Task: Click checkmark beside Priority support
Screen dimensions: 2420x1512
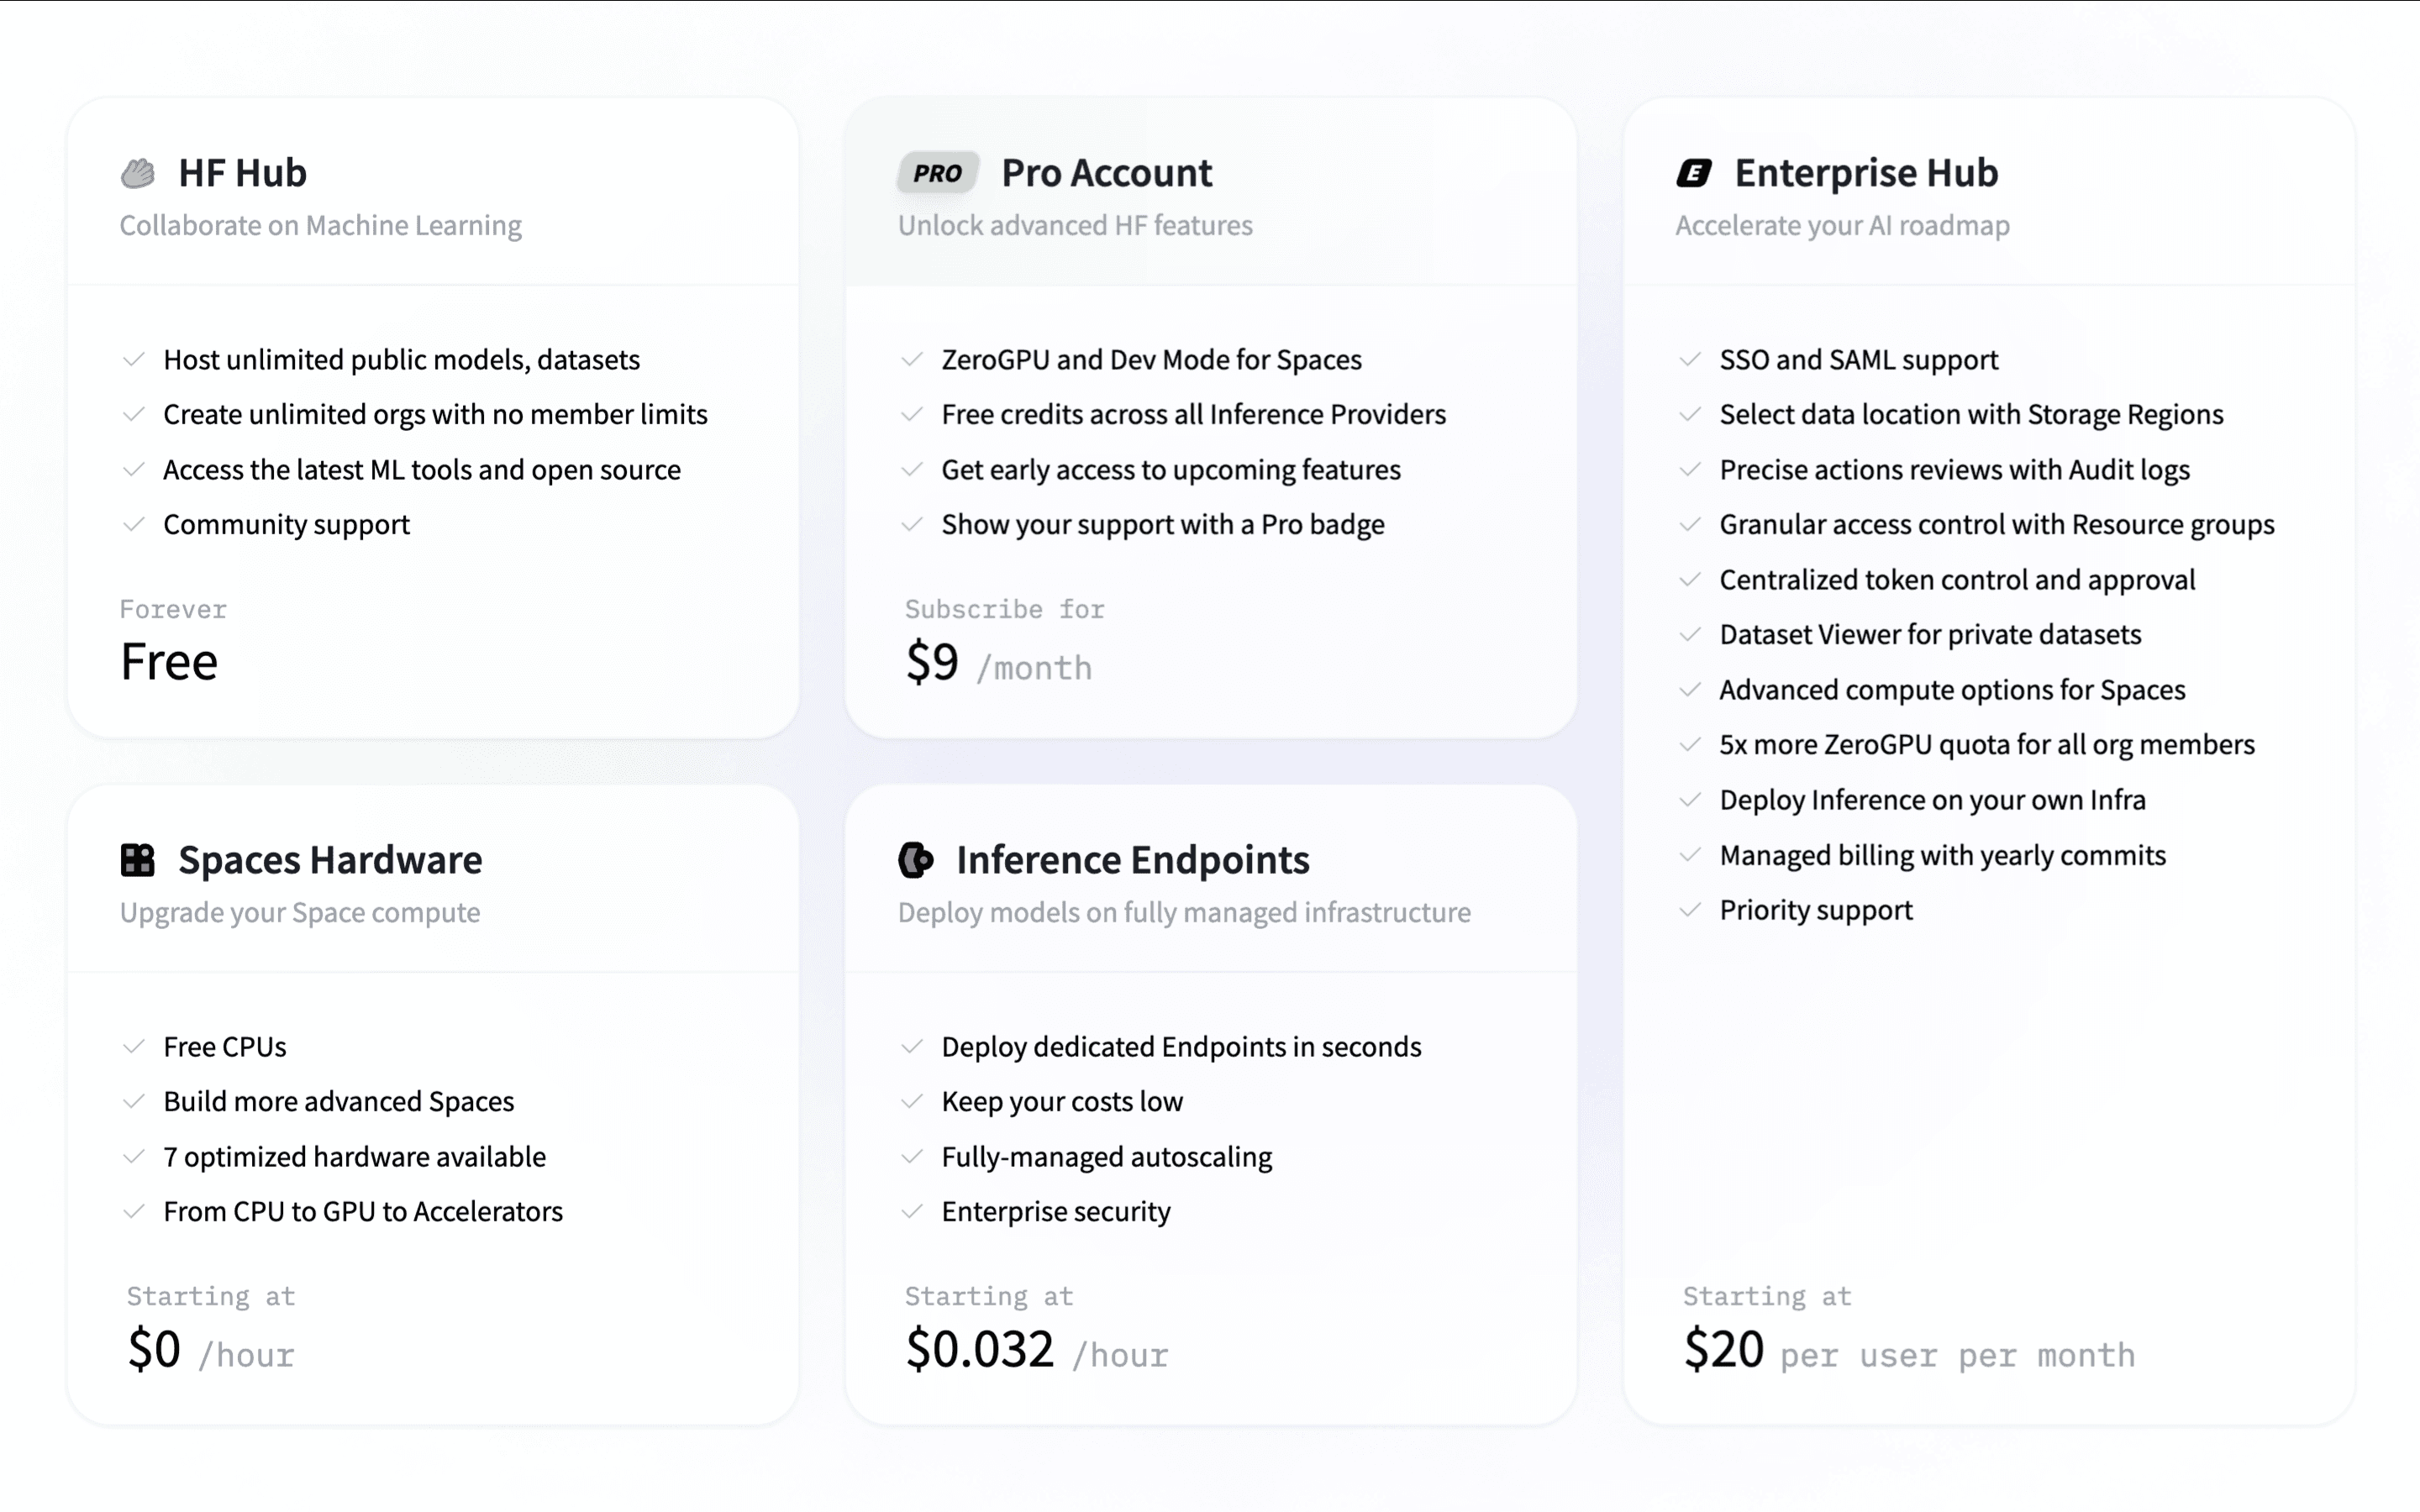Action: [1690, 910]
